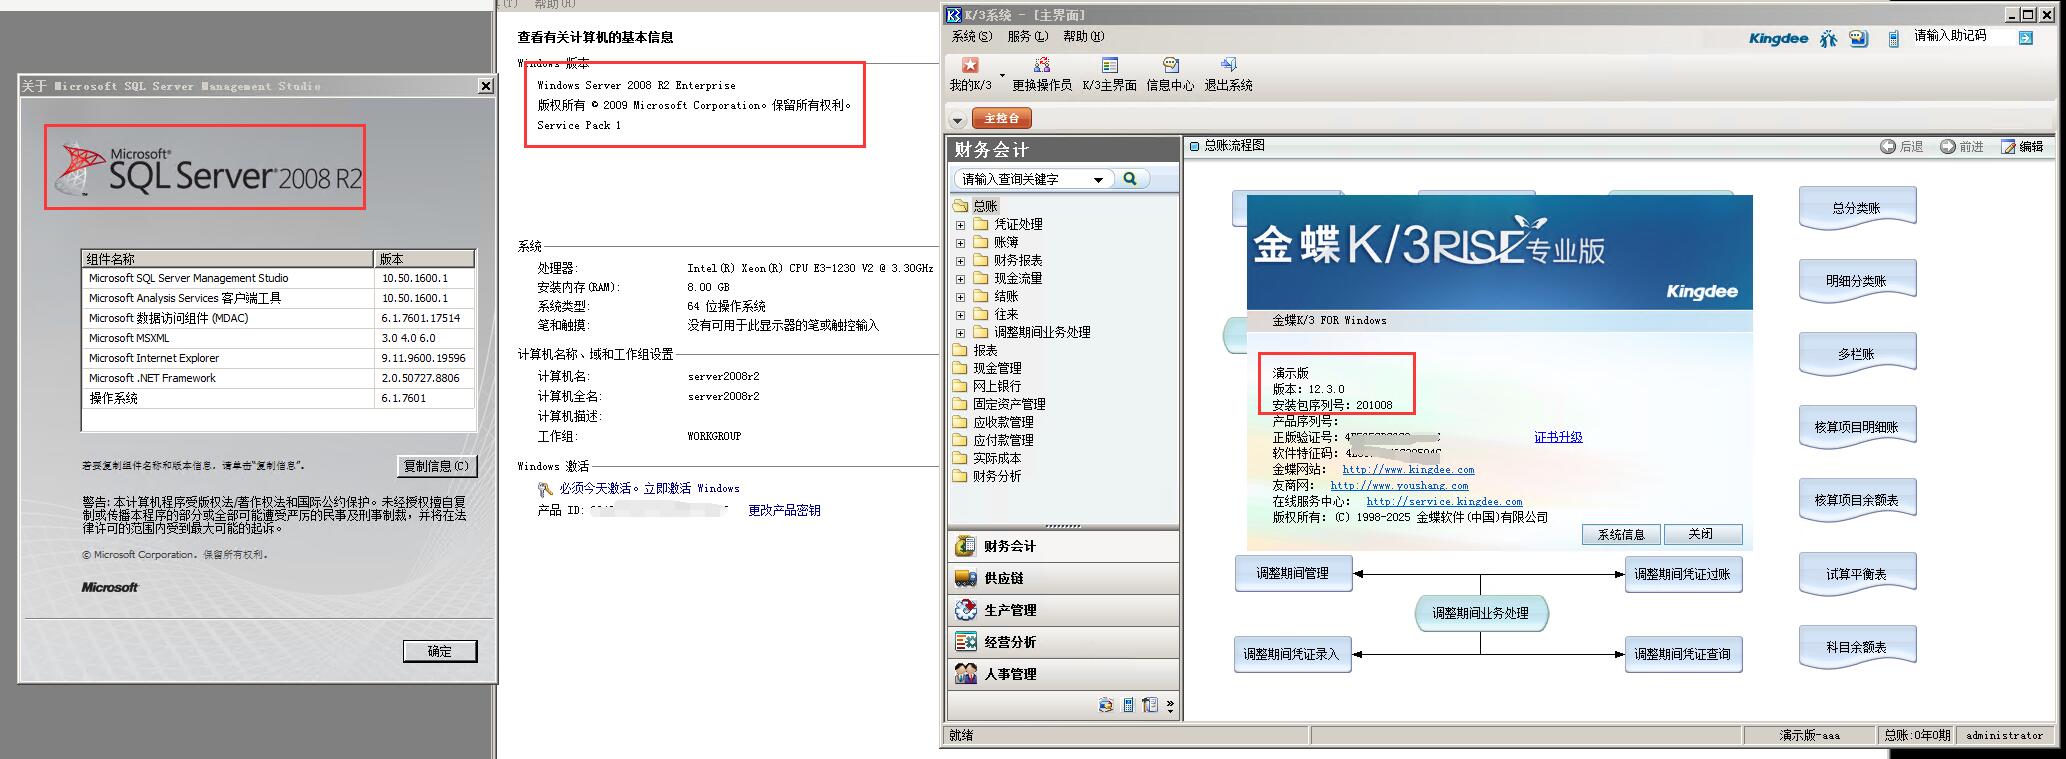2066x759 pixels.
Task: Select the 人事管理 people module icon
Action: pyautogui.click(x=965, y=674)
